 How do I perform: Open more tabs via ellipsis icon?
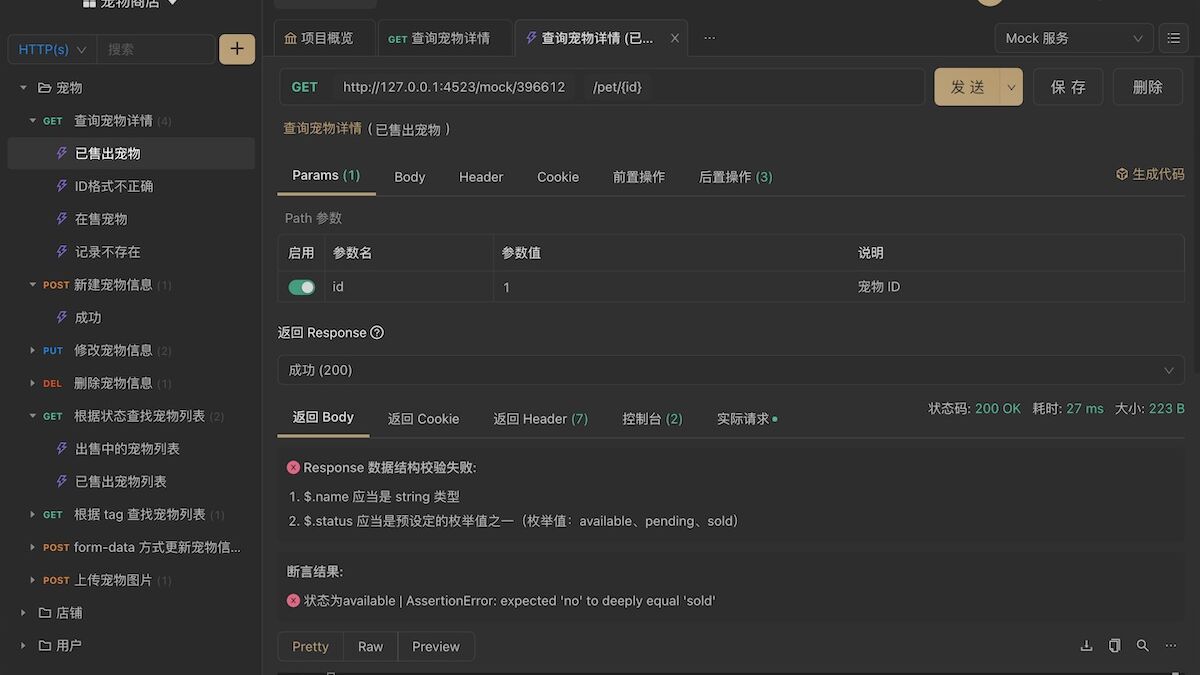tap(709, 38)
